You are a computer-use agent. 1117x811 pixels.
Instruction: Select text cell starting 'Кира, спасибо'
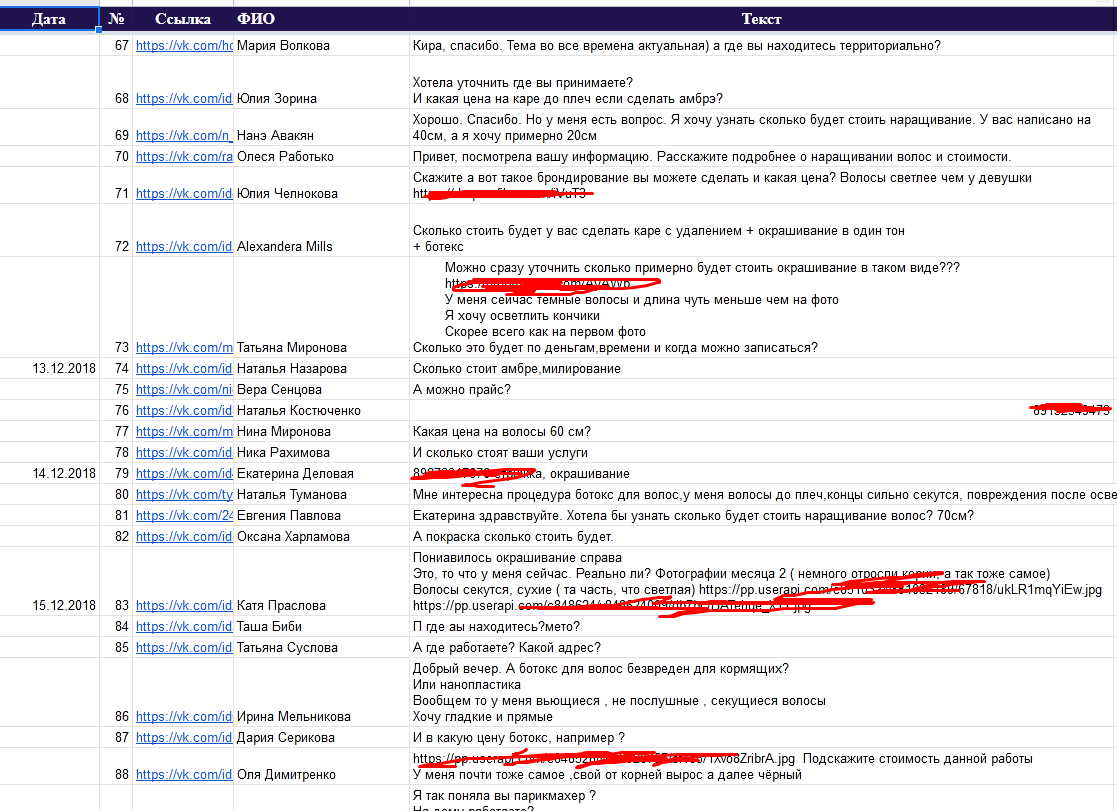pos(763,46)
